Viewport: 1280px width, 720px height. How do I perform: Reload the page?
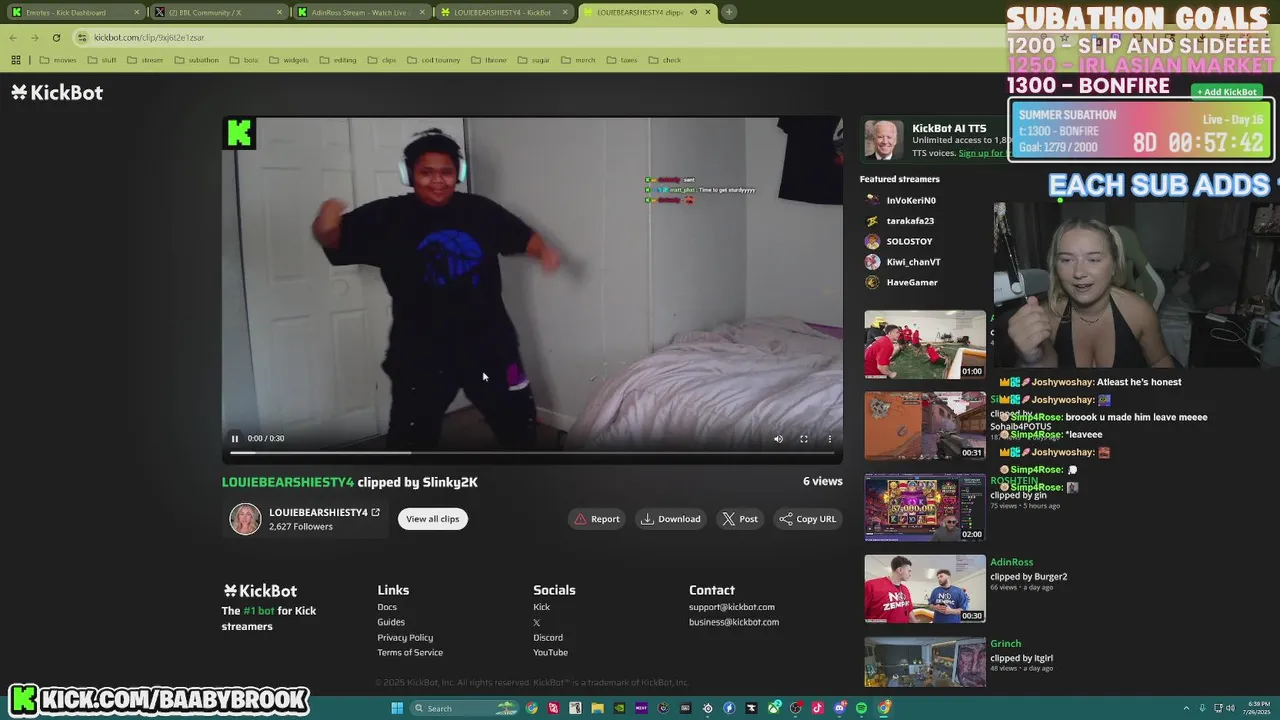56,37
